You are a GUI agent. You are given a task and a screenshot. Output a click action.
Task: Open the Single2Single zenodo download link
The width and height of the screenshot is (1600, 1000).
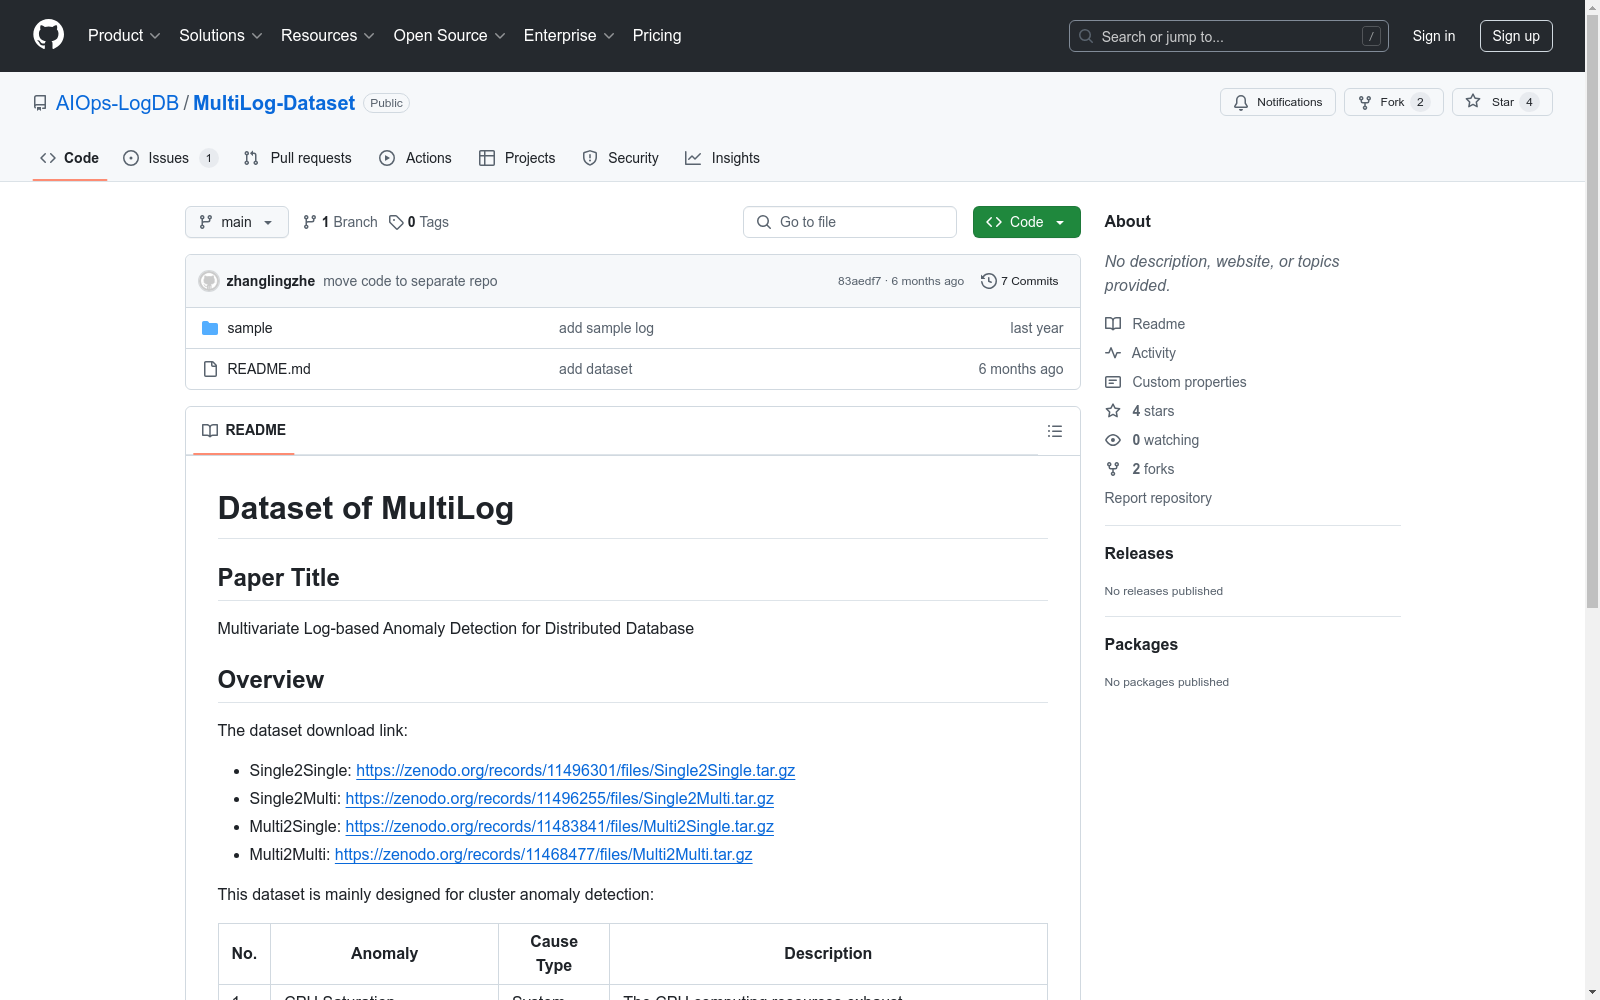[x=574, y=770]
